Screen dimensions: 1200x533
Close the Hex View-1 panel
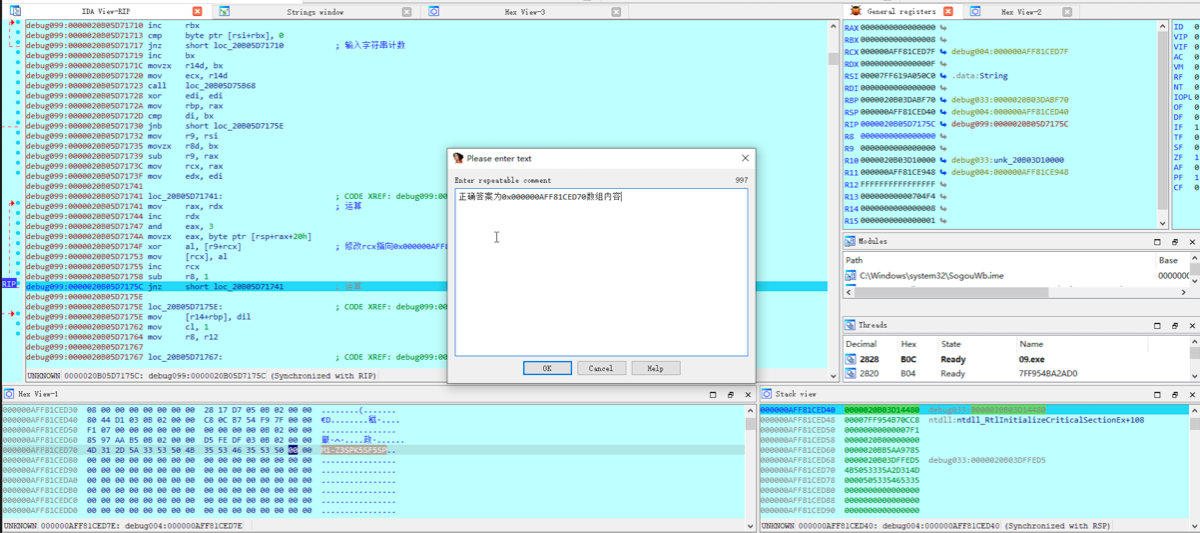pos(749,394)
